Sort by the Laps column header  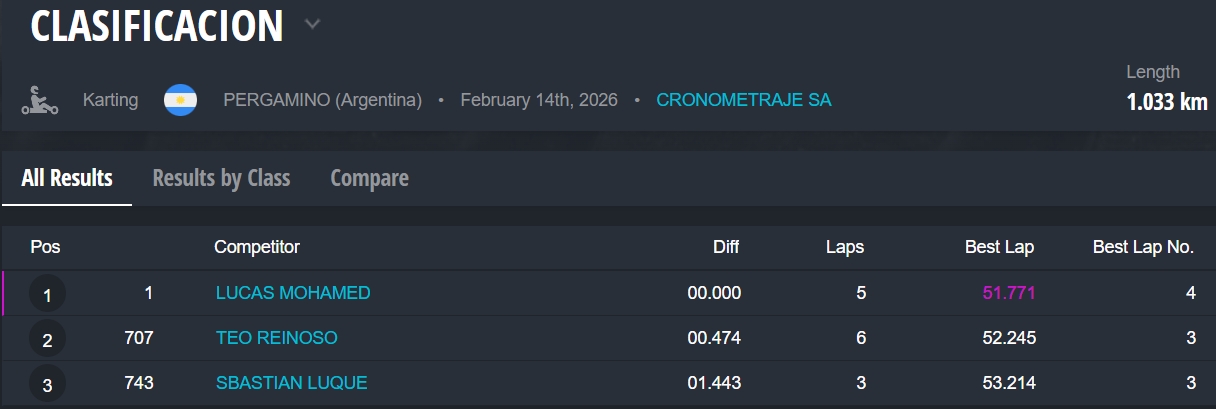[x=845, y=247]
